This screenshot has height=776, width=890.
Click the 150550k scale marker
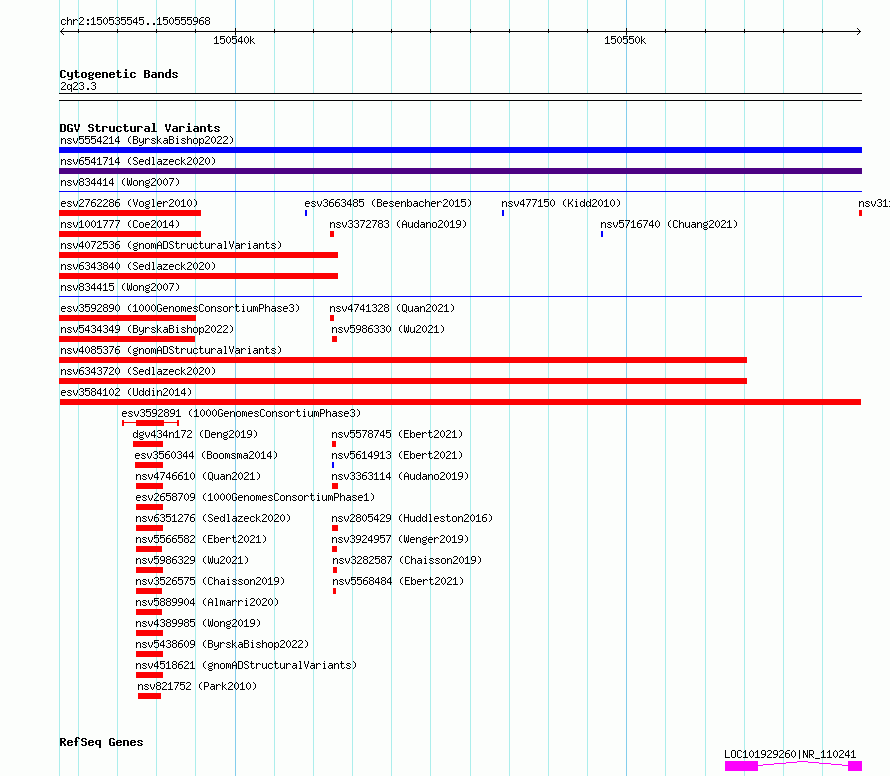(625, 40)
